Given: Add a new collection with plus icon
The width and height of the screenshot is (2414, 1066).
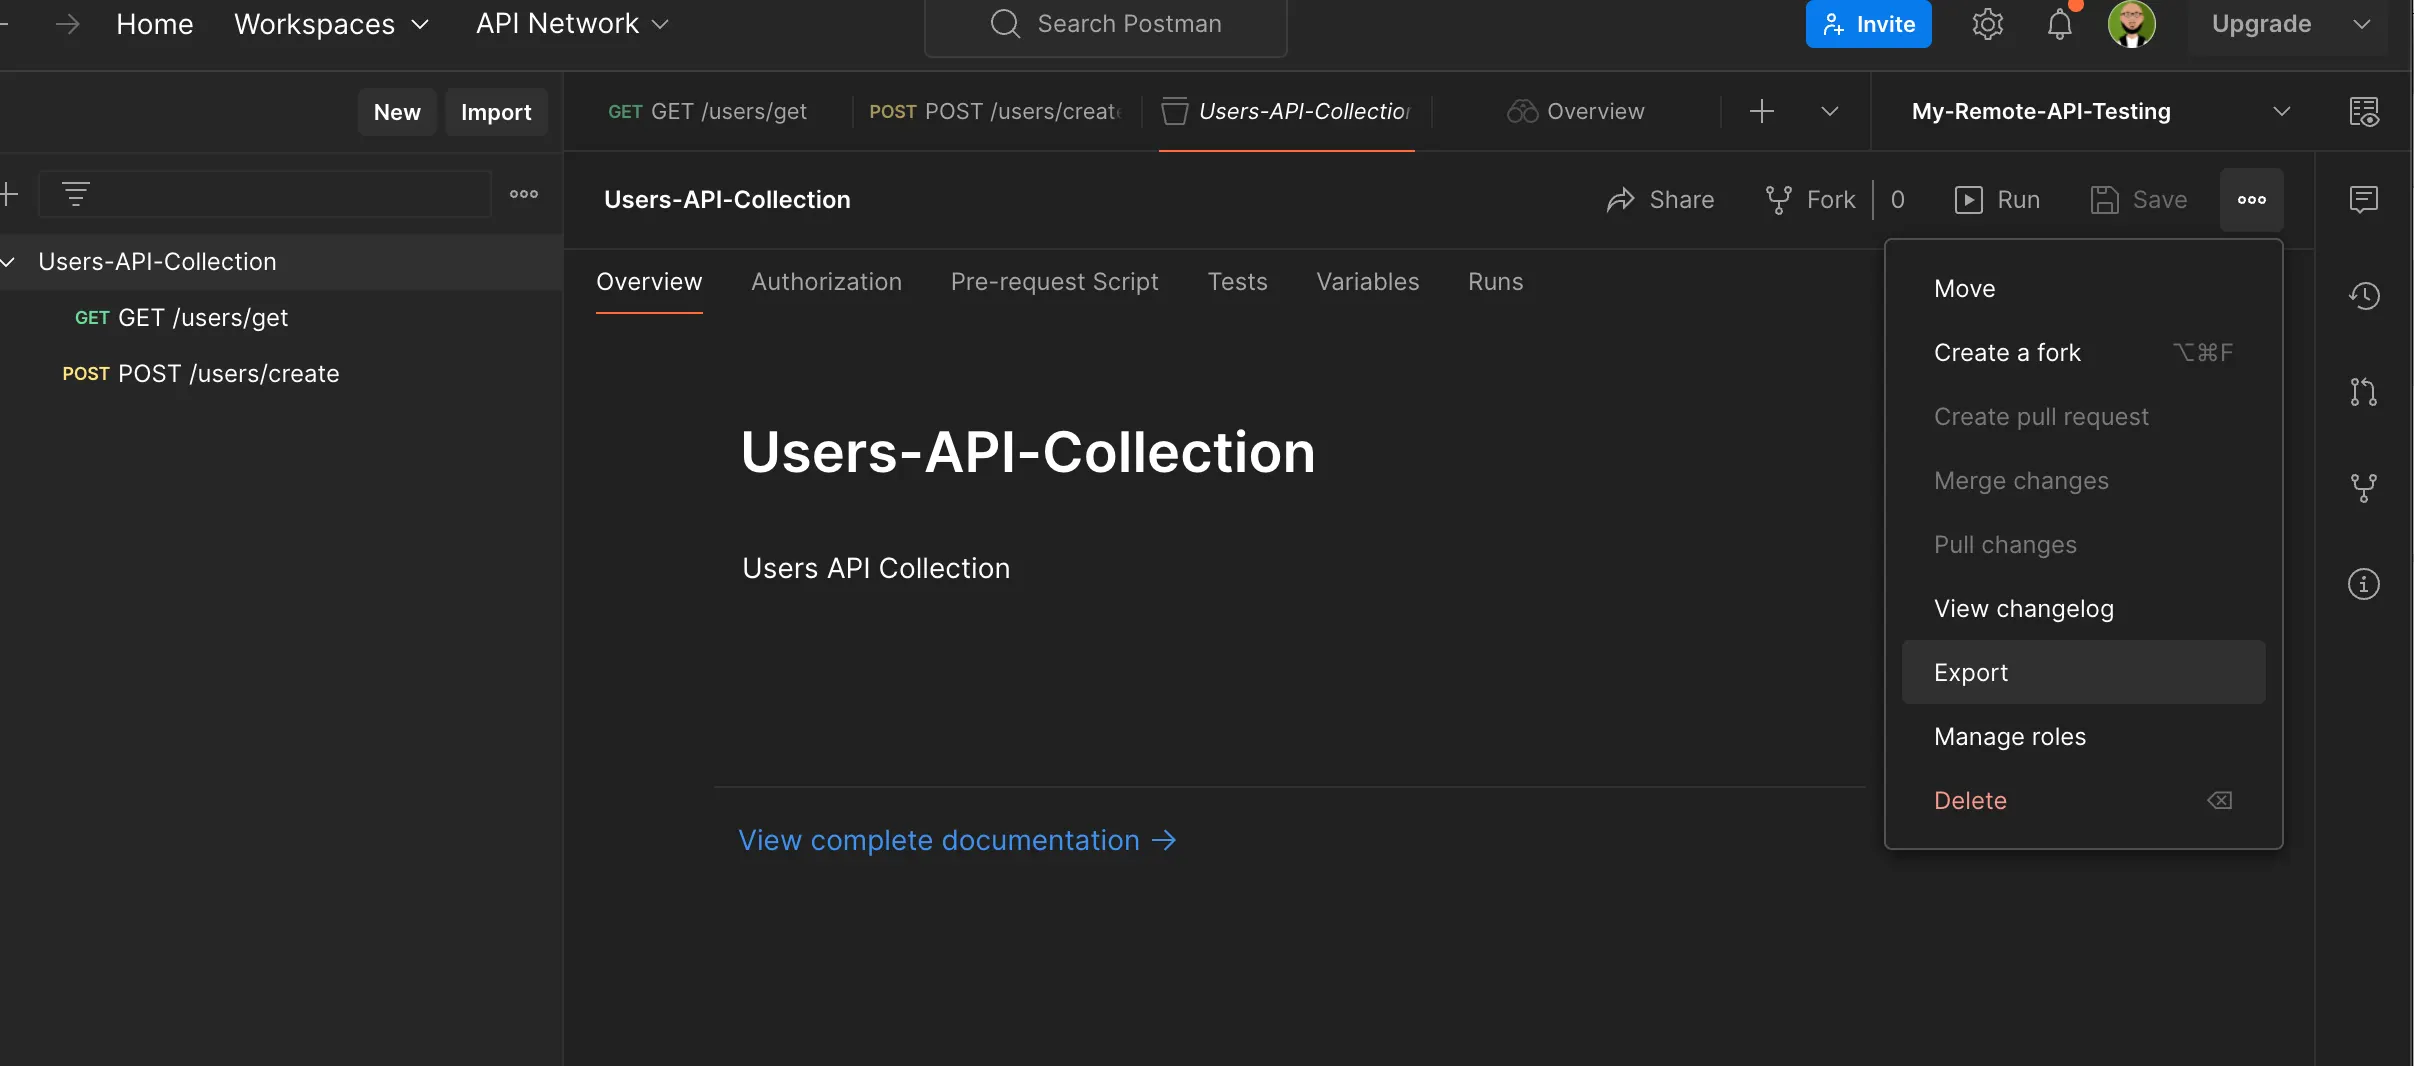Looking at the screenshot, I should click(9, 194).
